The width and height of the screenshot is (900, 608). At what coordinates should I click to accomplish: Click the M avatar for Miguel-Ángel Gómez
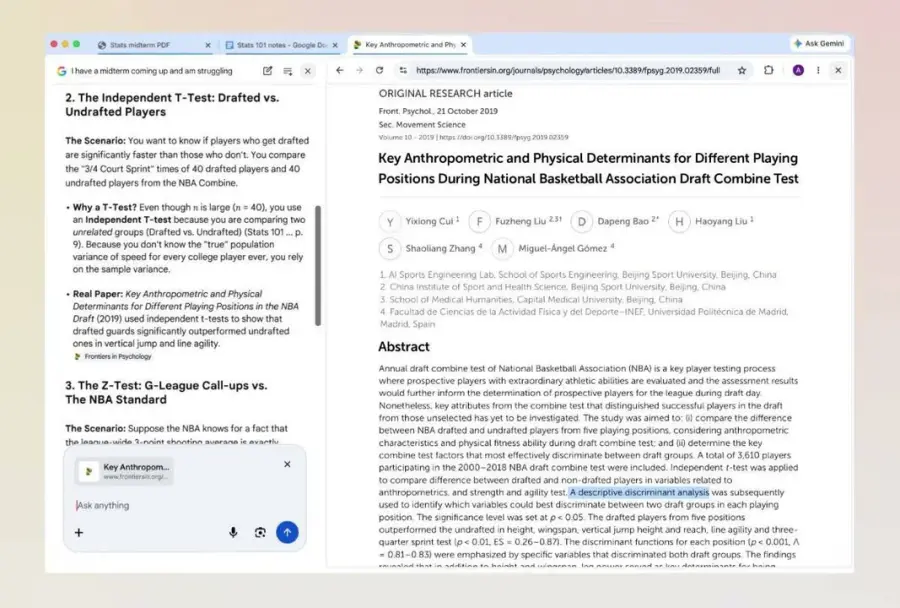click(x=502, y=249)
